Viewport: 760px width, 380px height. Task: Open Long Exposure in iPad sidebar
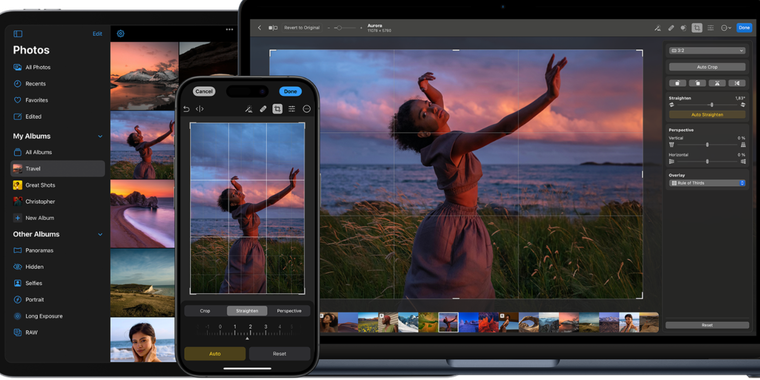pyautogui.click(x=57, y=317)
